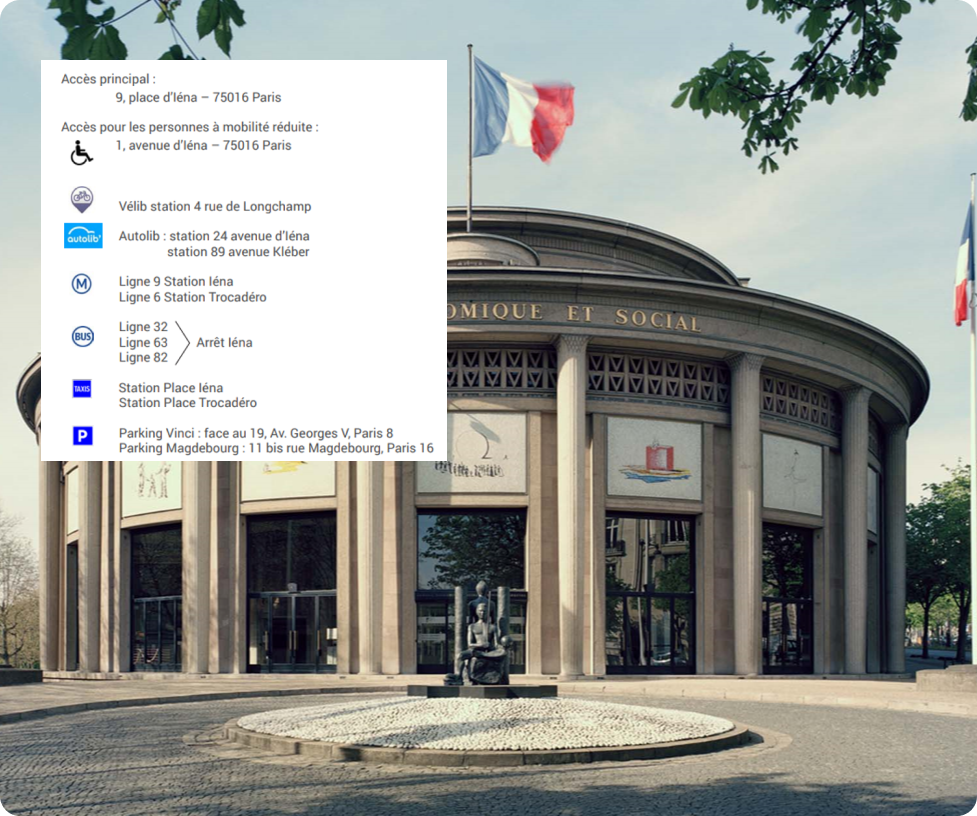Click the 'ET SOCIAL' engraved facade lettering
Screen dimensions: 977x816
point(634,318)
